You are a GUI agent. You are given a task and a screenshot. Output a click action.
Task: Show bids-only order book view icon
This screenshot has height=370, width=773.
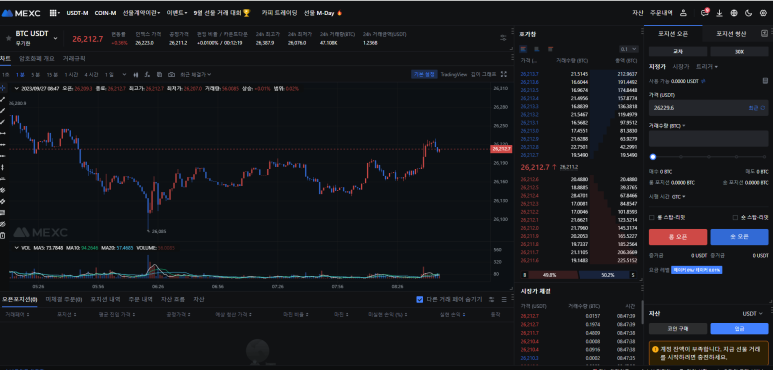pyautogui.click(x=537, y=49)
